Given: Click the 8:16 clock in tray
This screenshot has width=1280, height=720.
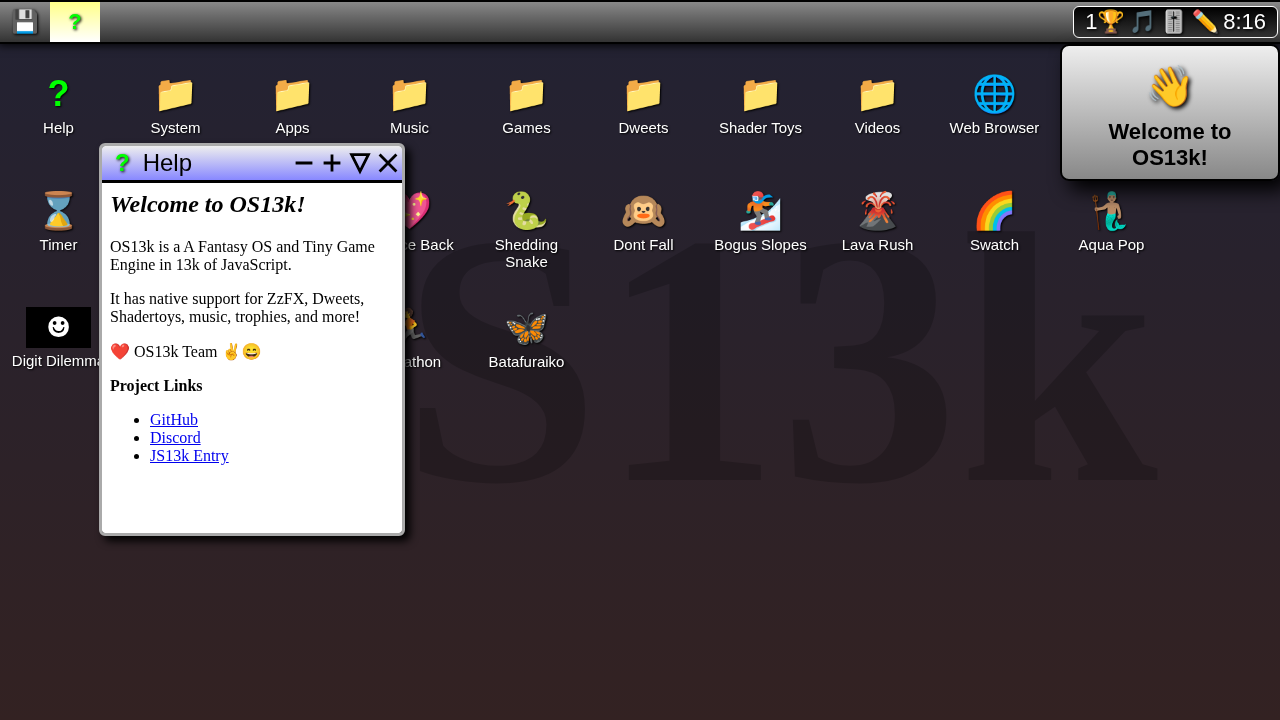Looking at the screenshot, I should pos(1244,22).
